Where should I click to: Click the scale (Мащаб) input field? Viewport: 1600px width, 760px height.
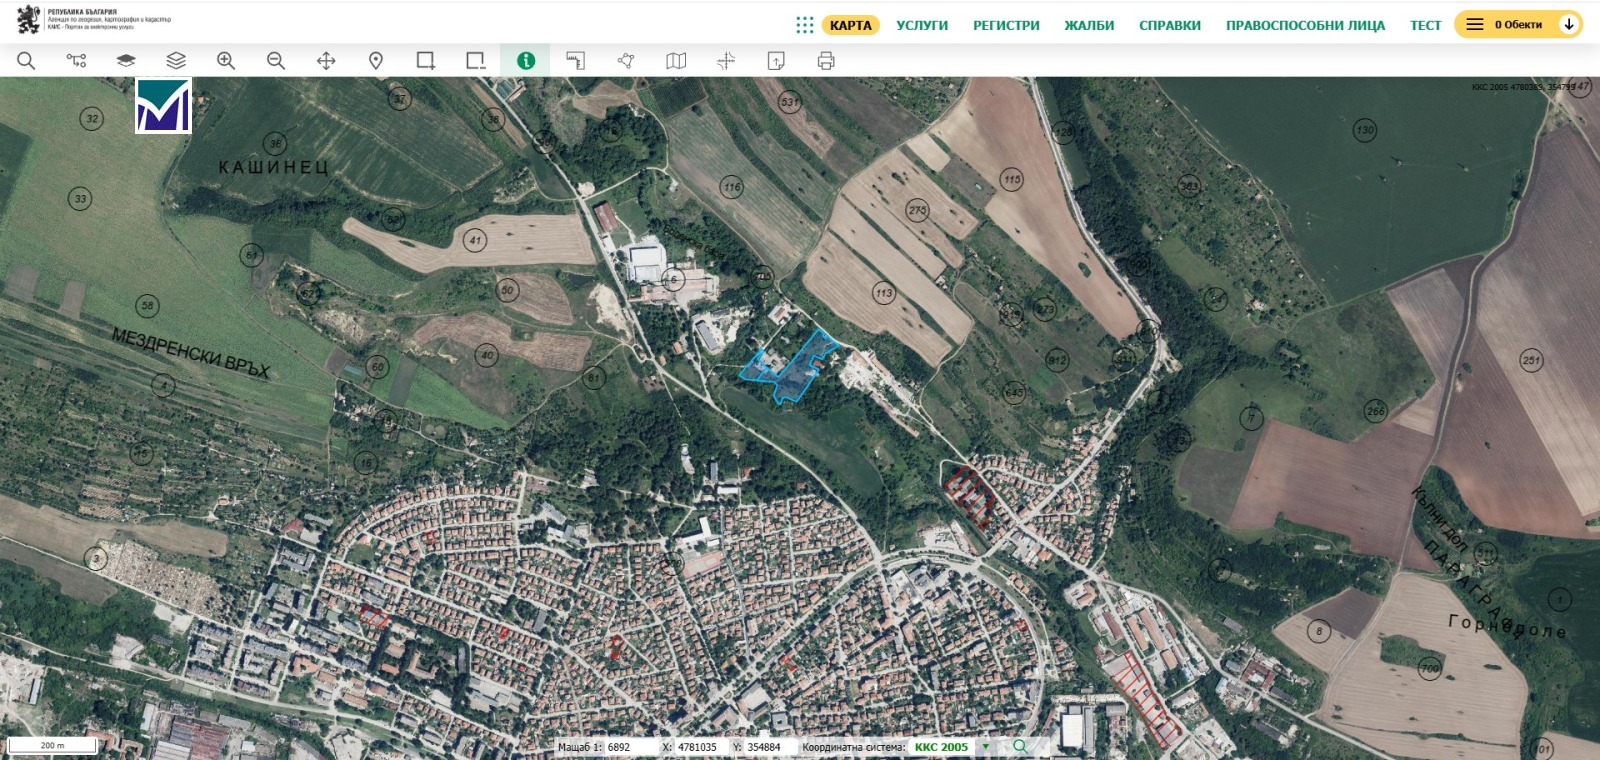[x=625, y=747]
